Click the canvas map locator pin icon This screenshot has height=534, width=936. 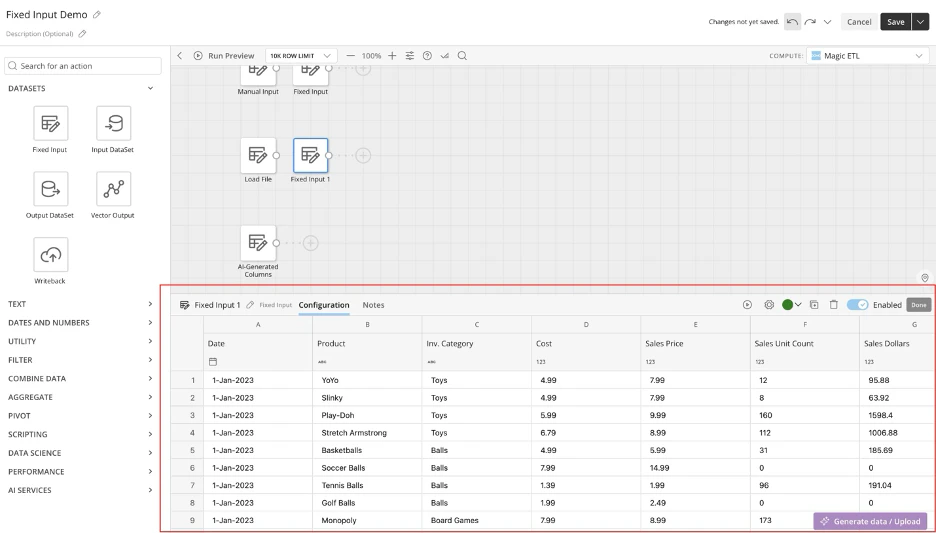click(925, 277)
